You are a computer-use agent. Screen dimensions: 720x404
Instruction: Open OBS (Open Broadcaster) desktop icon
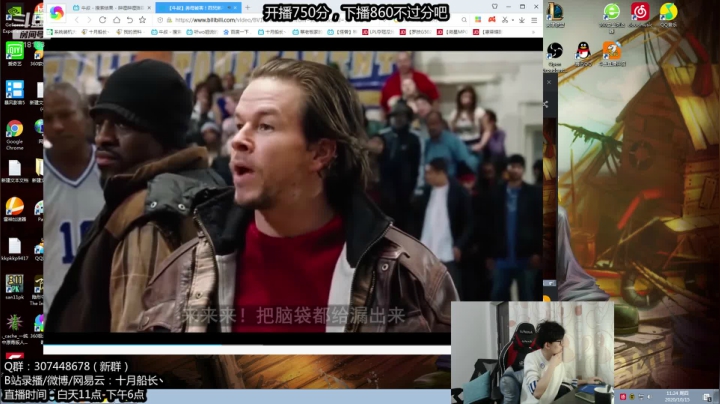[555, 56]
